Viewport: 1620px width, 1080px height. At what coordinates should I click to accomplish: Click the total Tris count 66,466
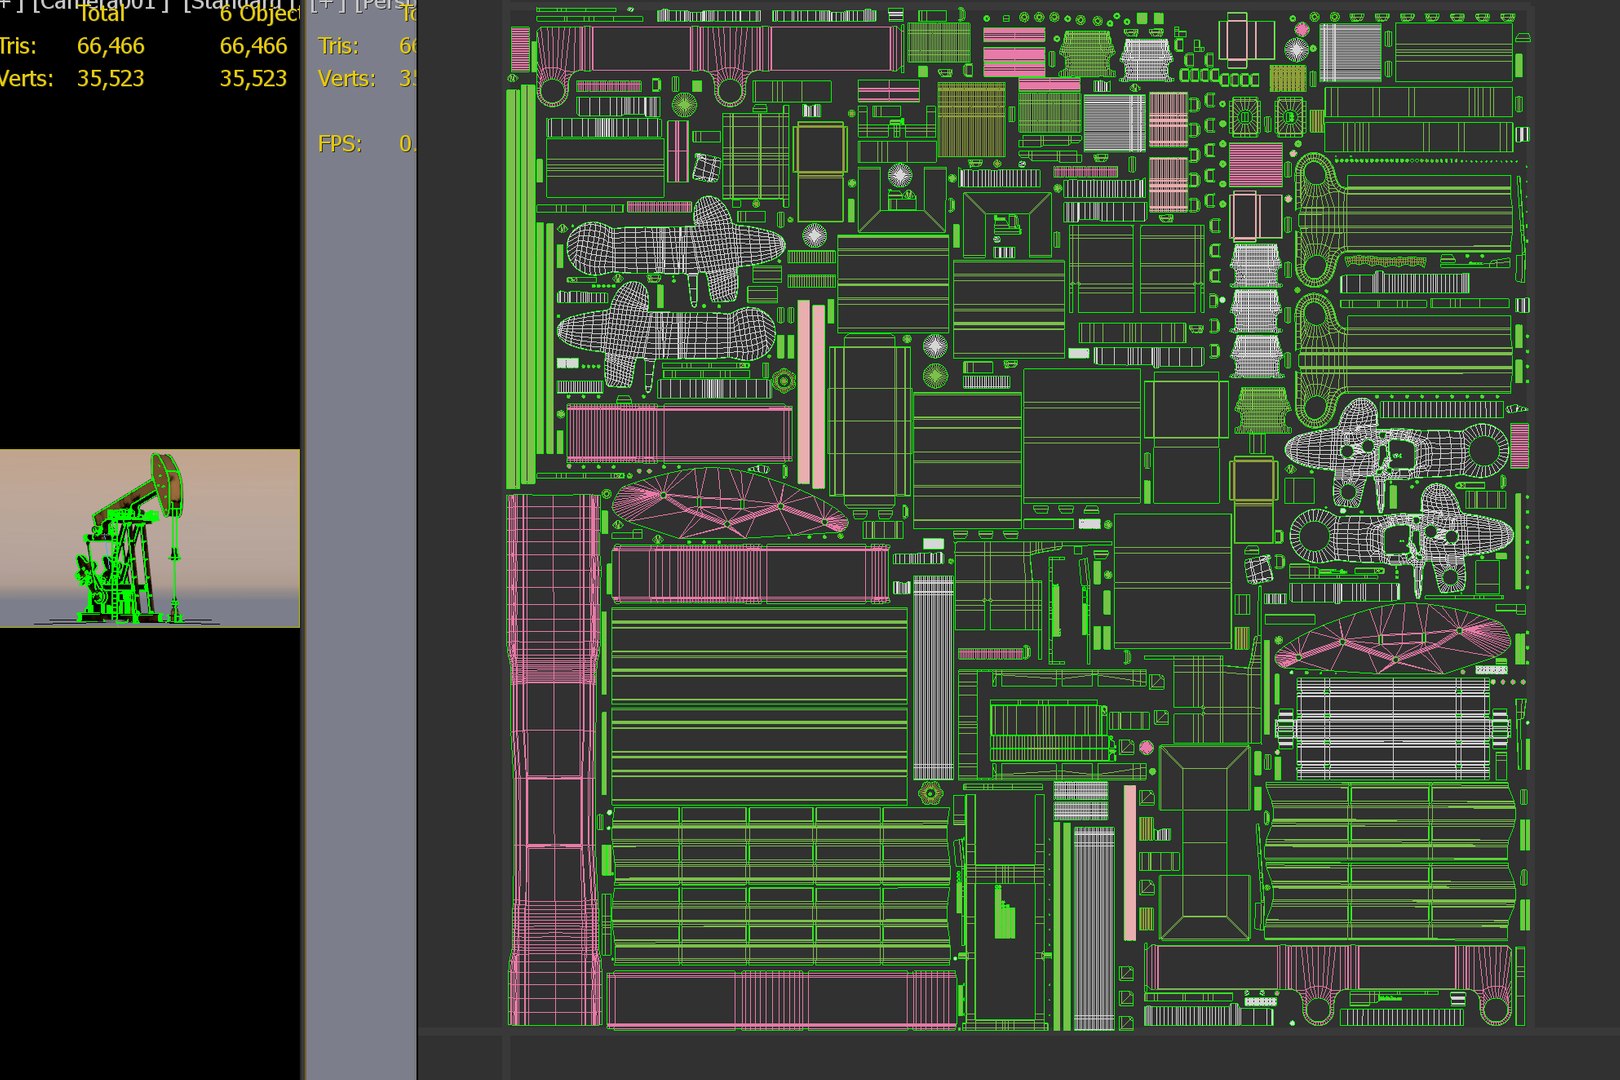110,46
